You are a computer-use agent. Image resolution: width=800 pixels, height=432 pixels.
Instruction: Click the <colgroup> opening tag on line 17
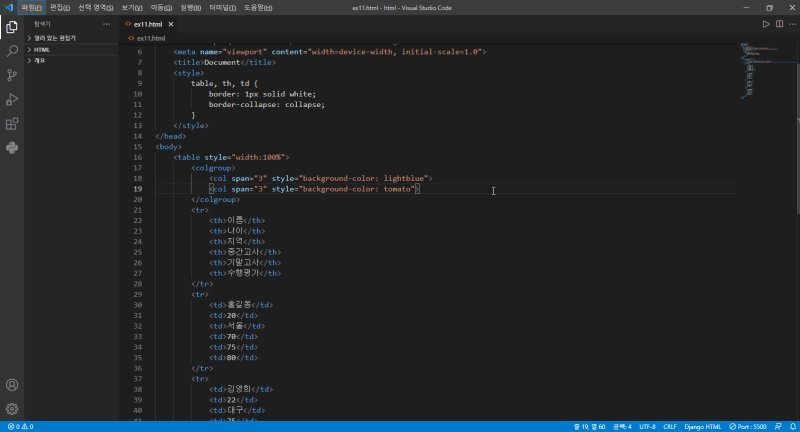[x=213, y=168]
